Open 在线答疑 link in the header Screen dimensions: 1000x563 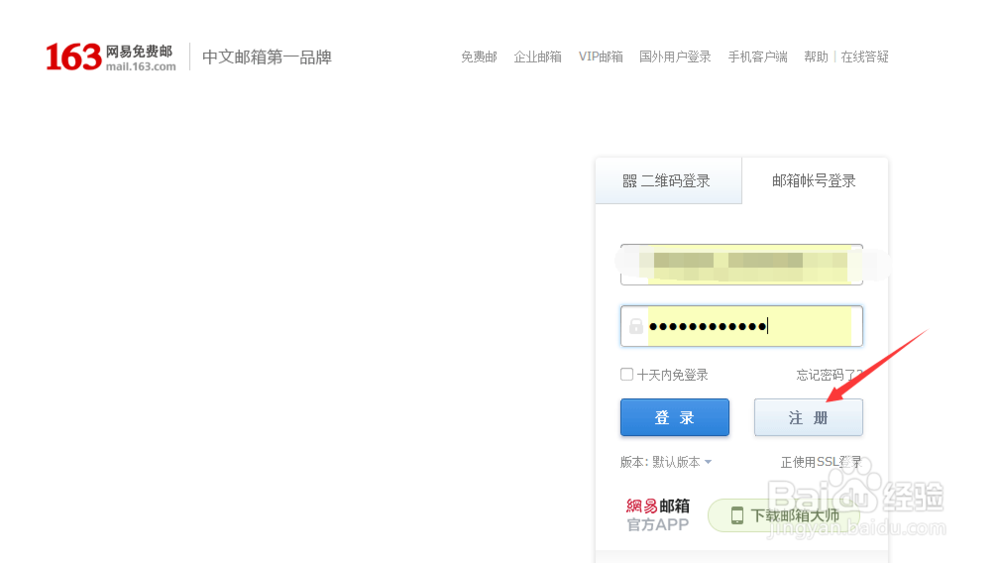click(865, 57)
